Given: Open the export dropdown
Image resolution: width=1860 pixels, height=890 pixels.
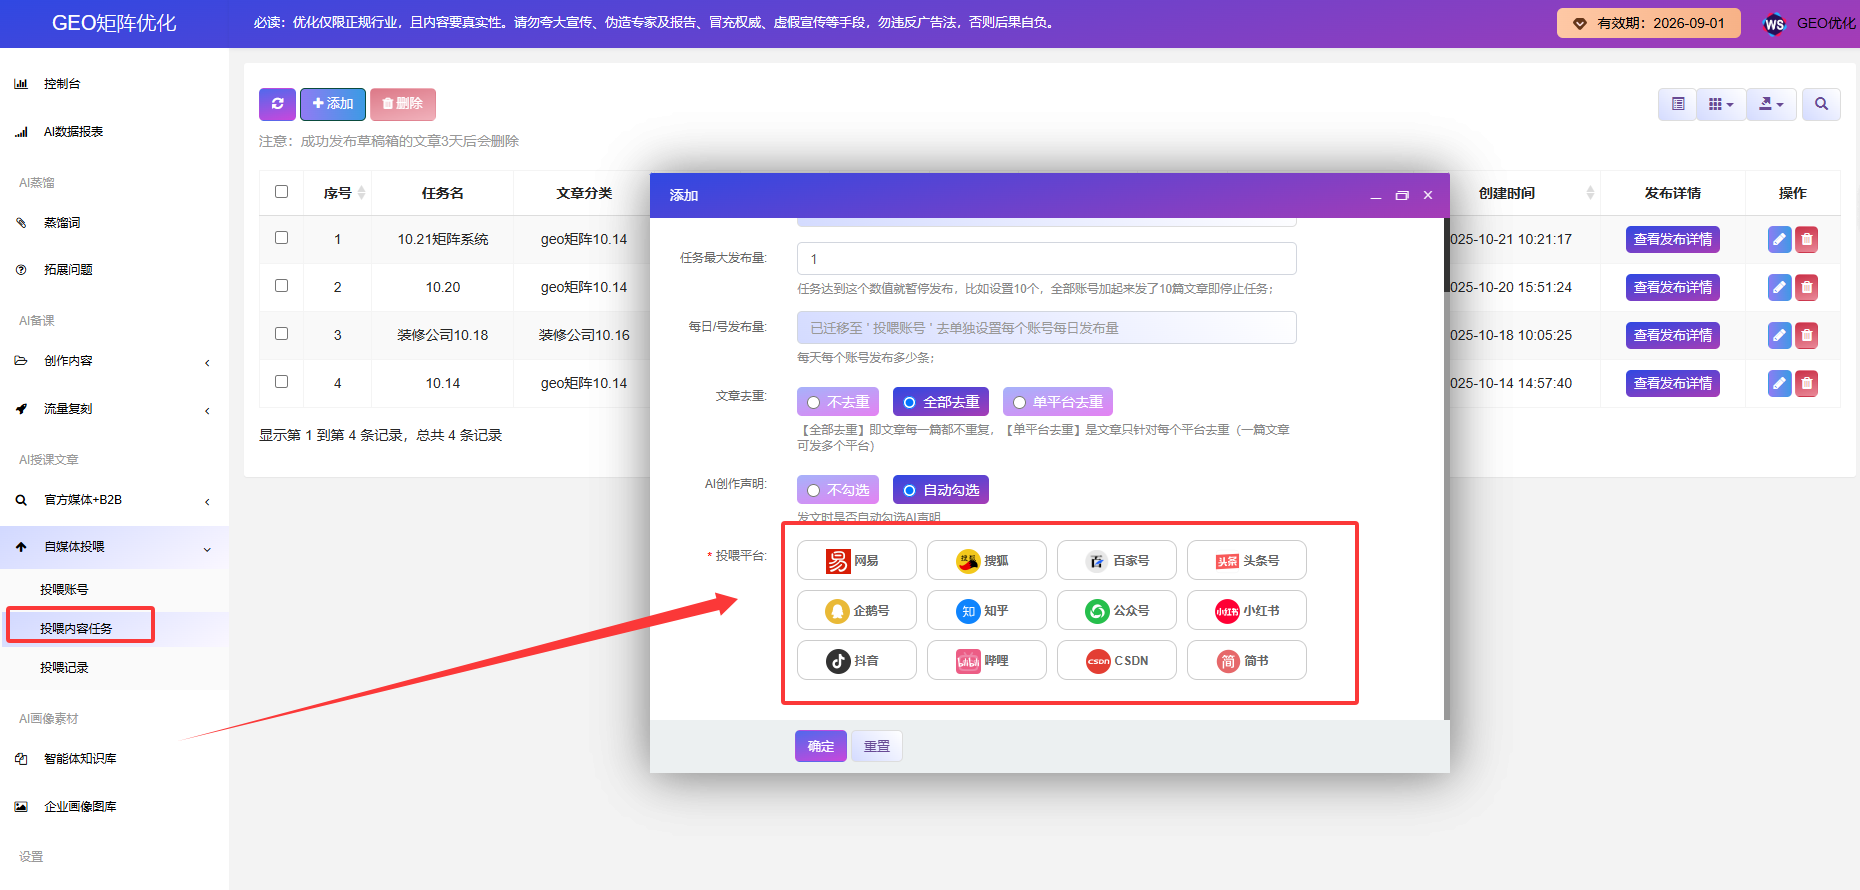Looking at the screenshot, I should tap(1771, 104).
